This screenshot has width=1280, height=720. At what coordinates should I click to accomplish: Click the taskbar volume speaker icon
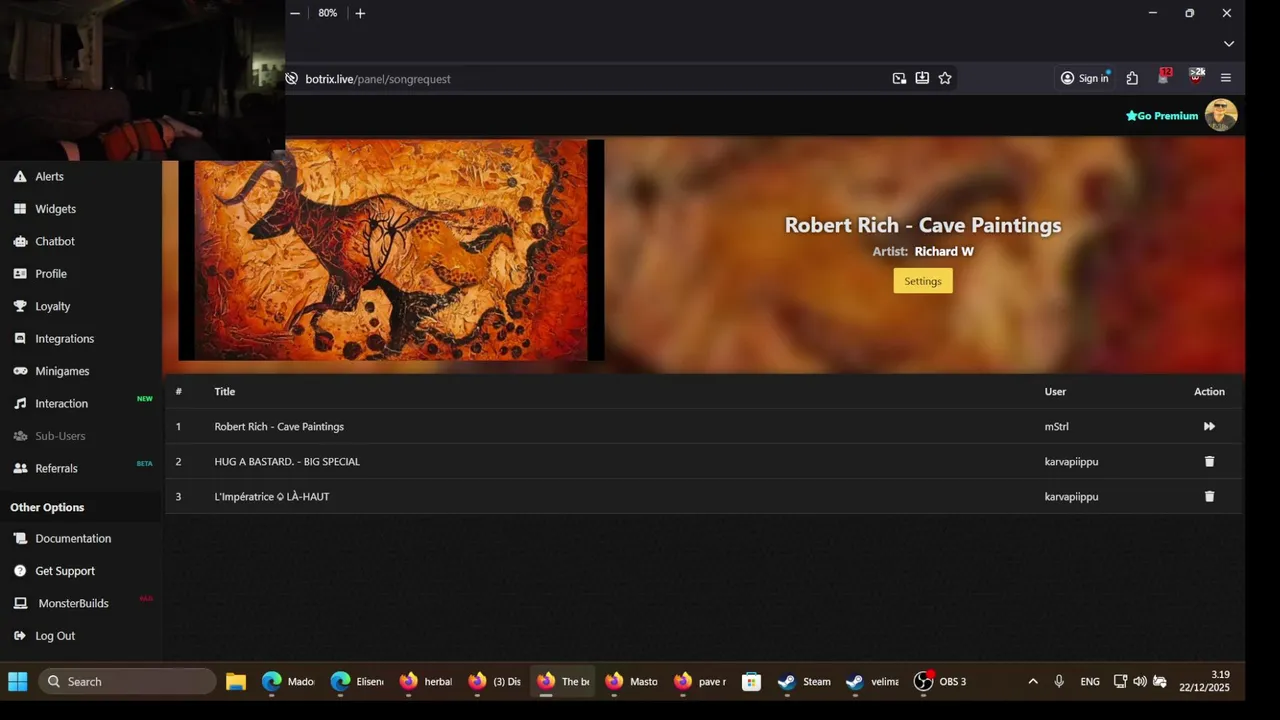1140,682
